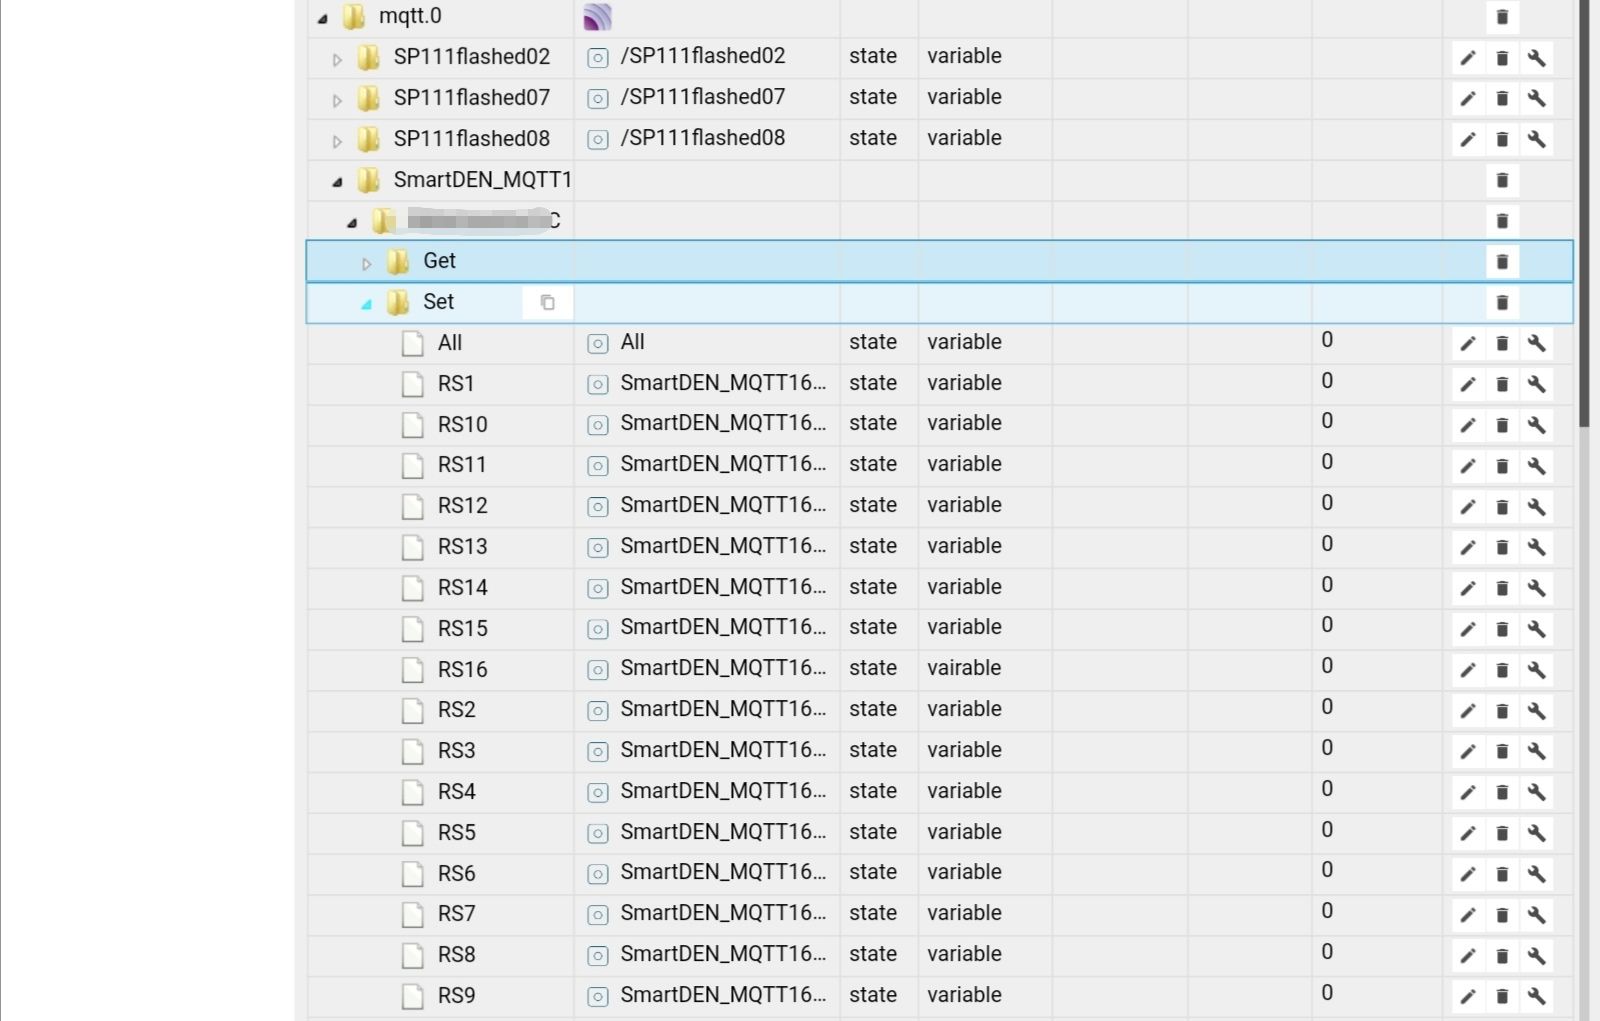Delete the RS10 state
Image resolution: width=1600 pixels, height=1021 pixels.
click(1502, 426)
